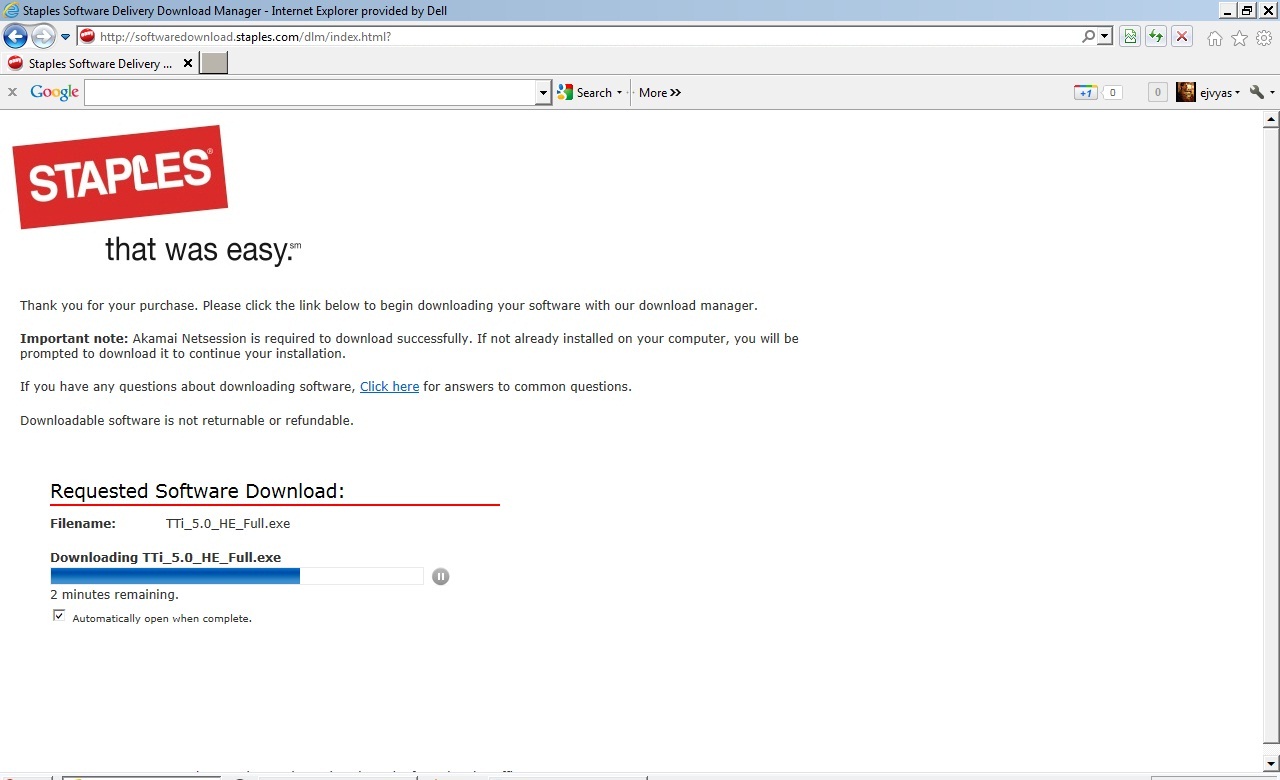Screen dimensions: 1280x780
Task: Click the 'Requested Software Download:' heading
Action: click(197, 491)
